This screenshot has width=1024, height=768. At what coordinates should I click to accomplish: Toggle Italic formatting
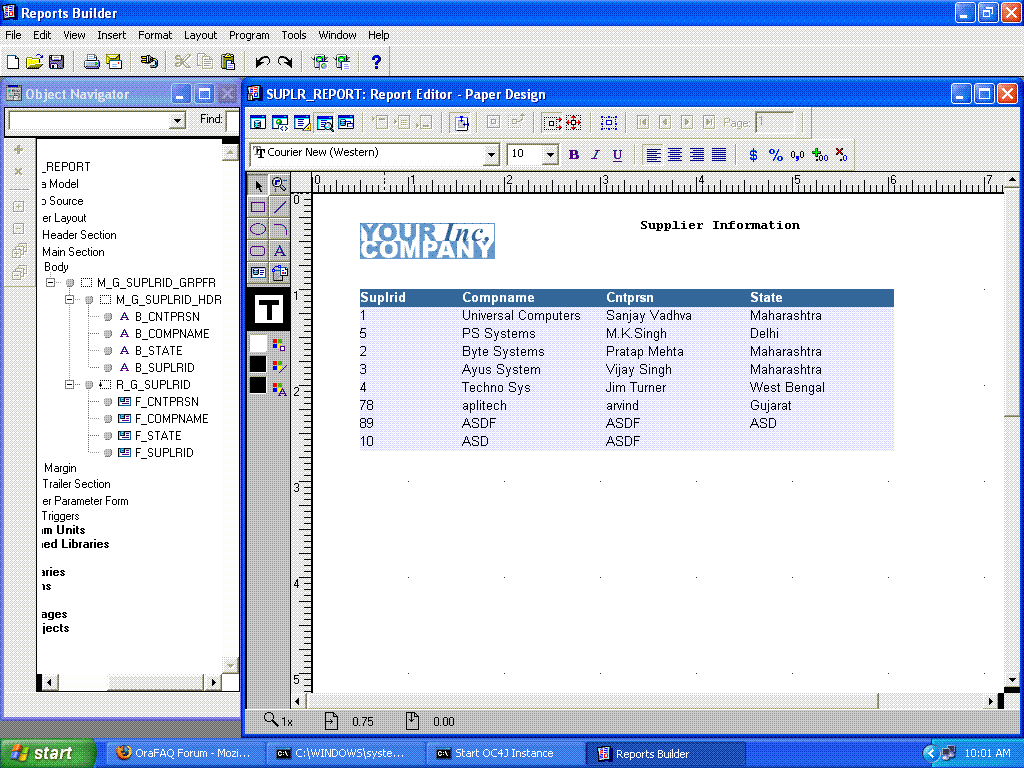tap(595, 155)
